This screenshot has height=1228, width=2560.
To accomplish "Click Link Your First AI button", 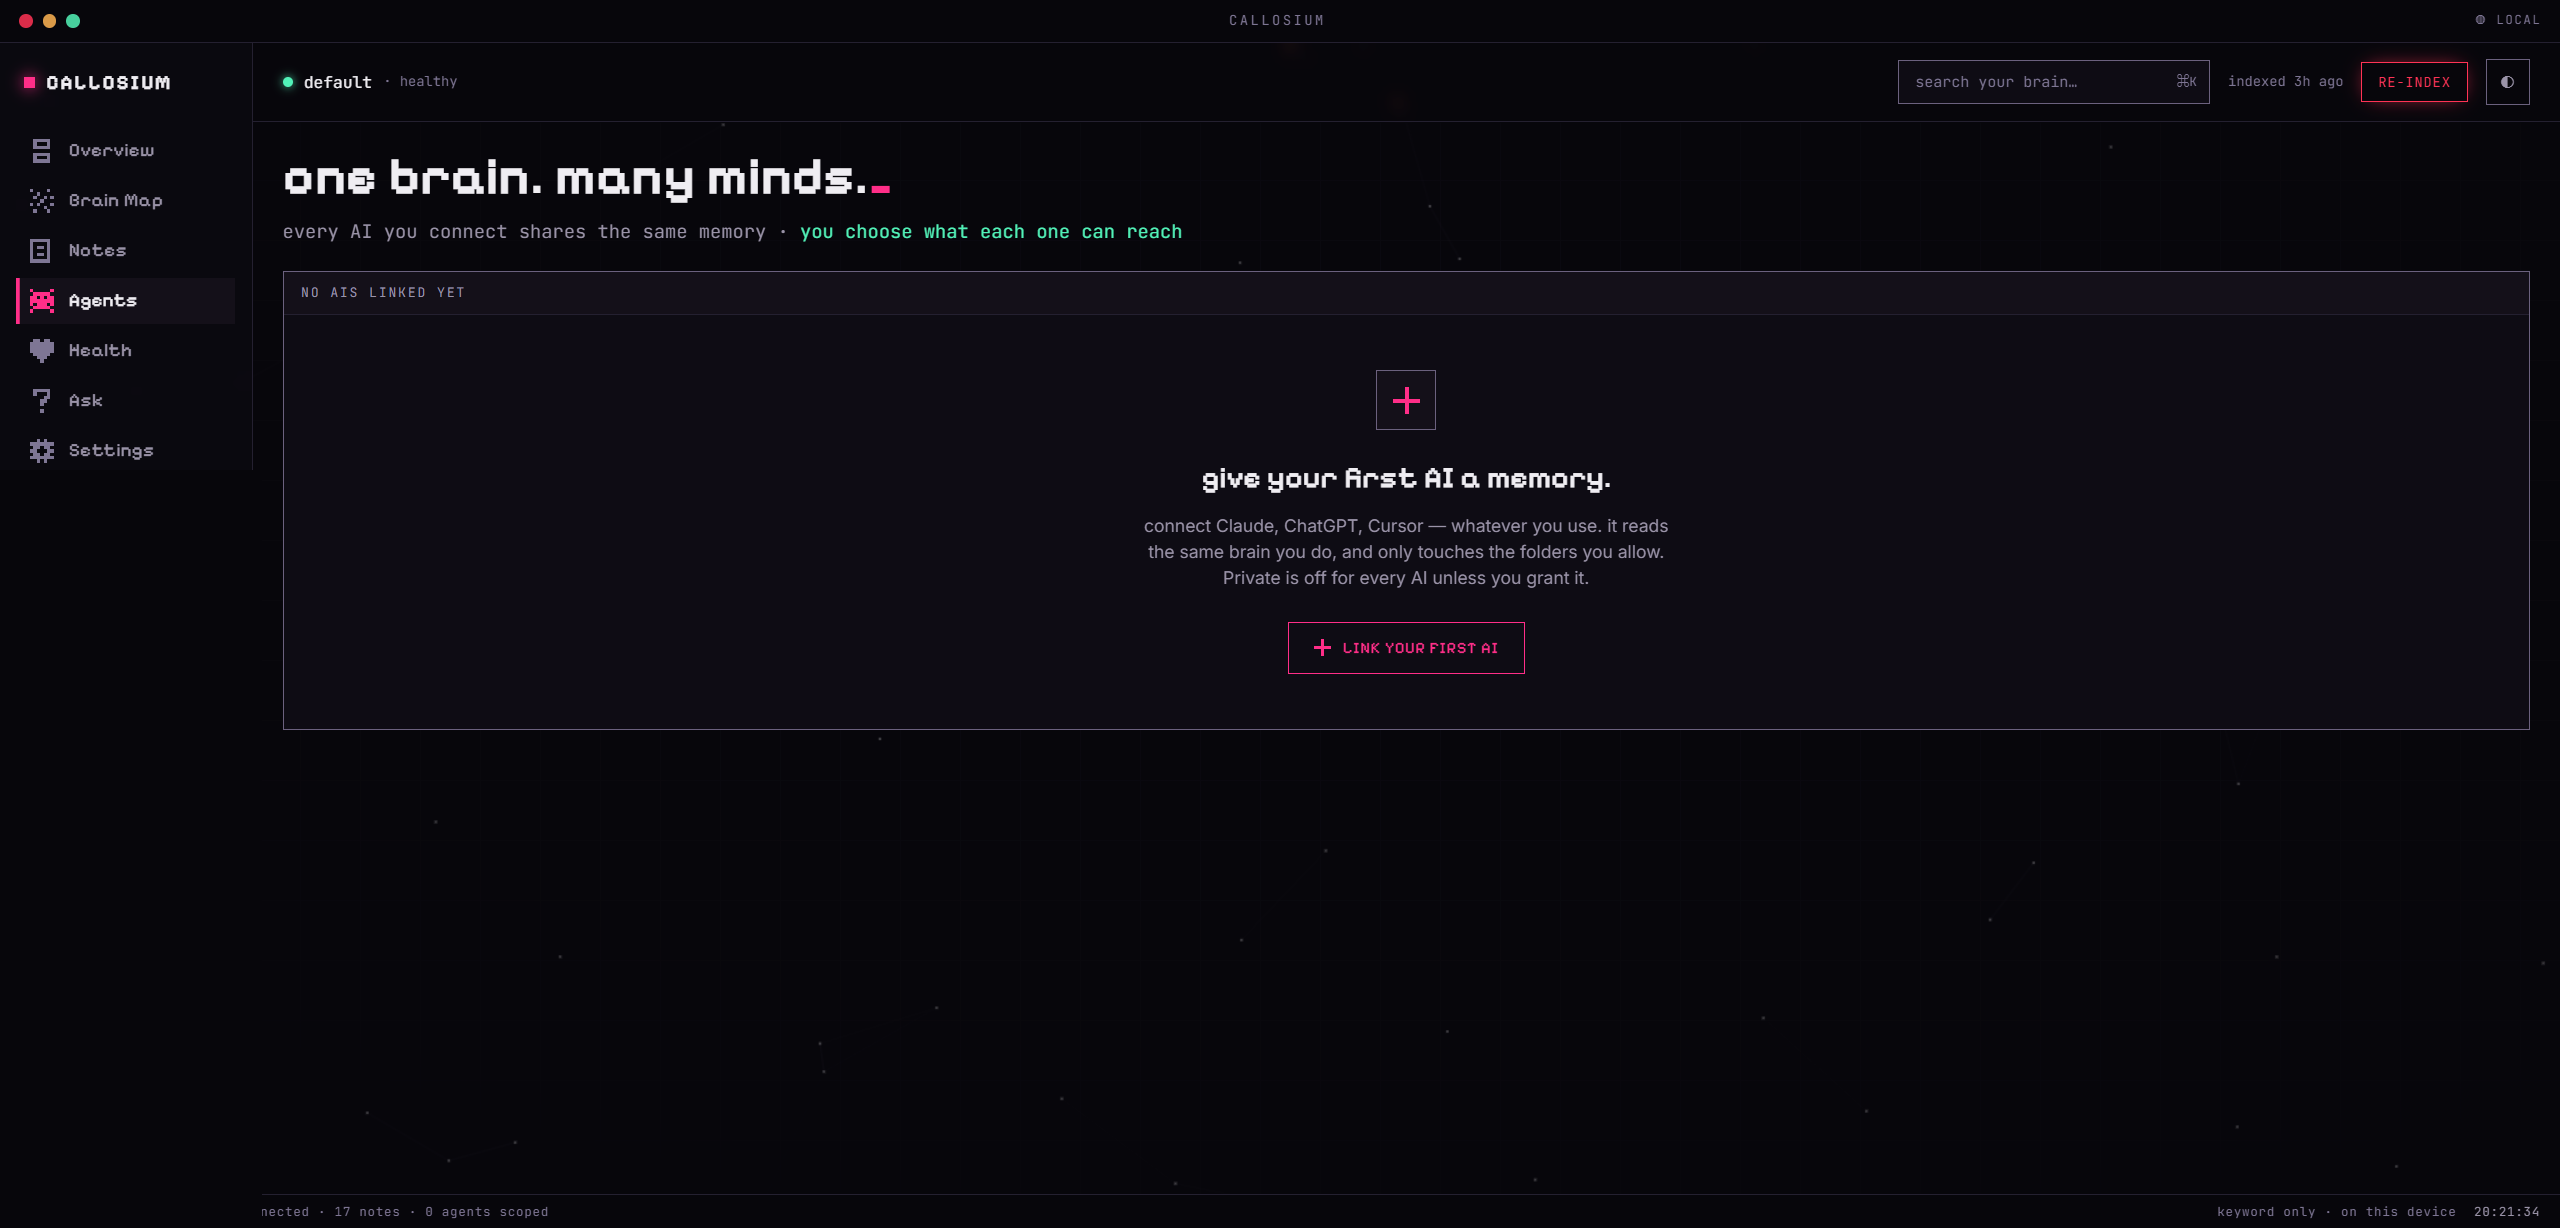I will click(x=1406, y=648).
